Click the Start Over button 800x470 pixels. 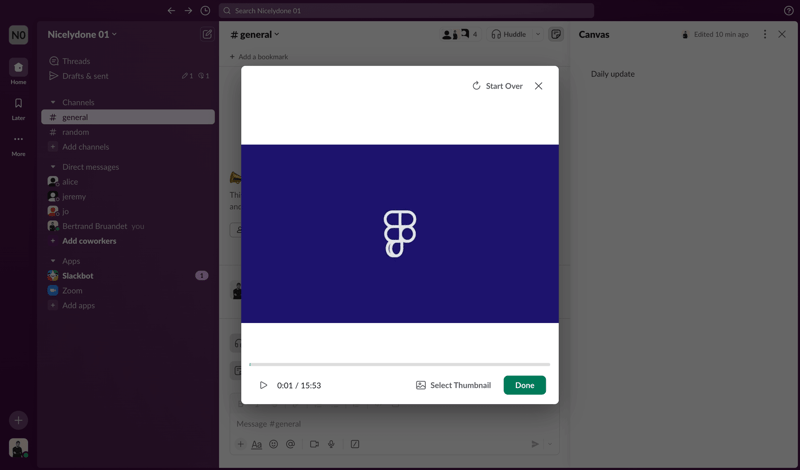point(497,86)
